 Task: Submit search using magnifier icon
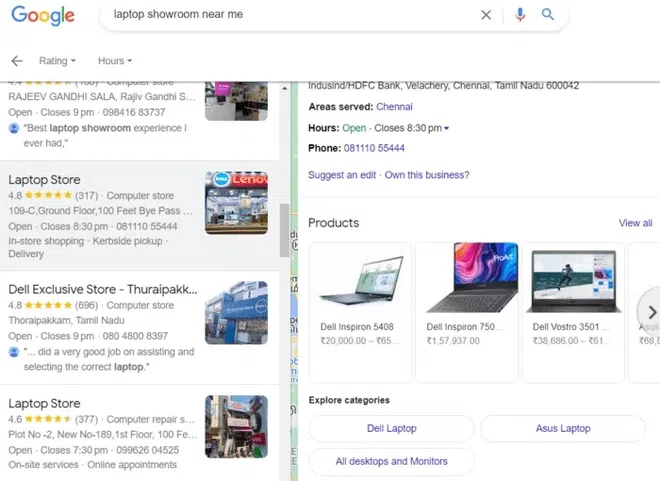pos(548,14)
